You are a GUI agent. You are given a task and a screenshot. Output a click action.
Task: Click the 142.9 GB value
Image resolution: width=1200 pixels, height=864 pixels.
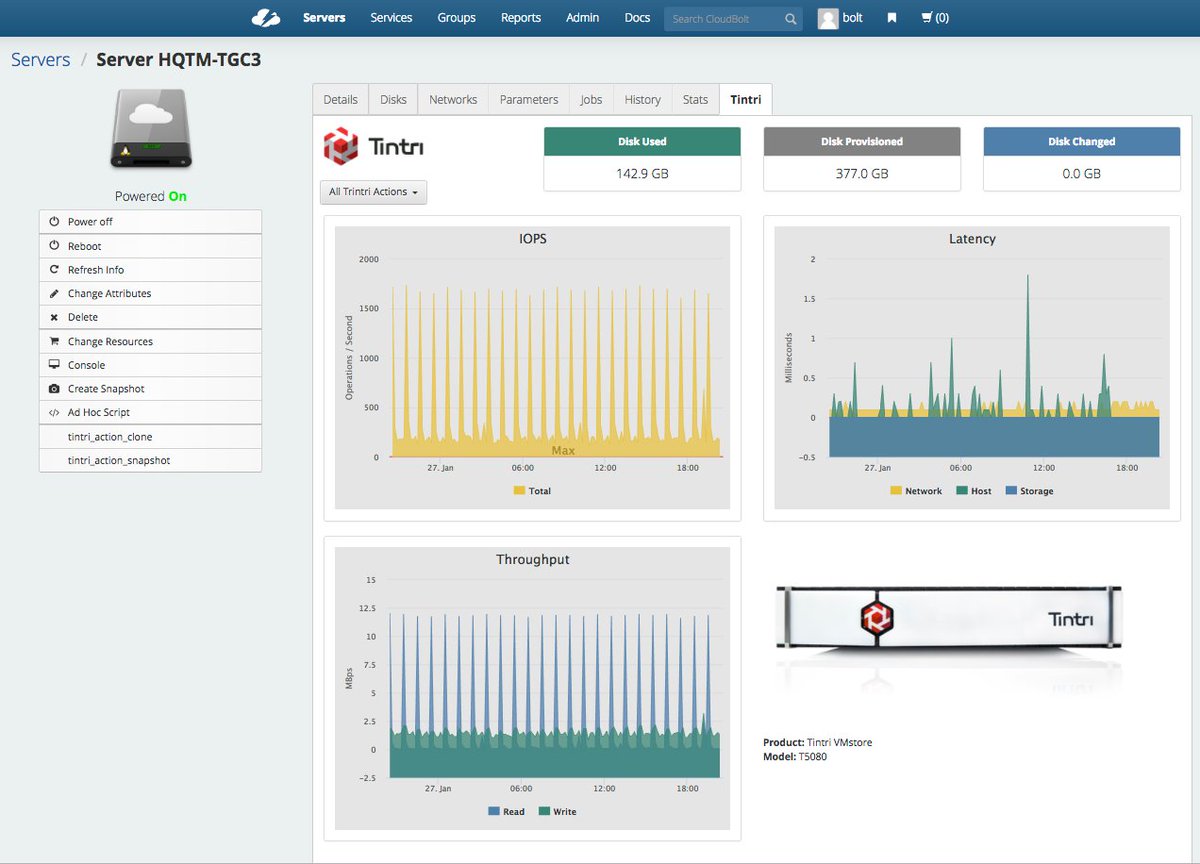point(642,174)
